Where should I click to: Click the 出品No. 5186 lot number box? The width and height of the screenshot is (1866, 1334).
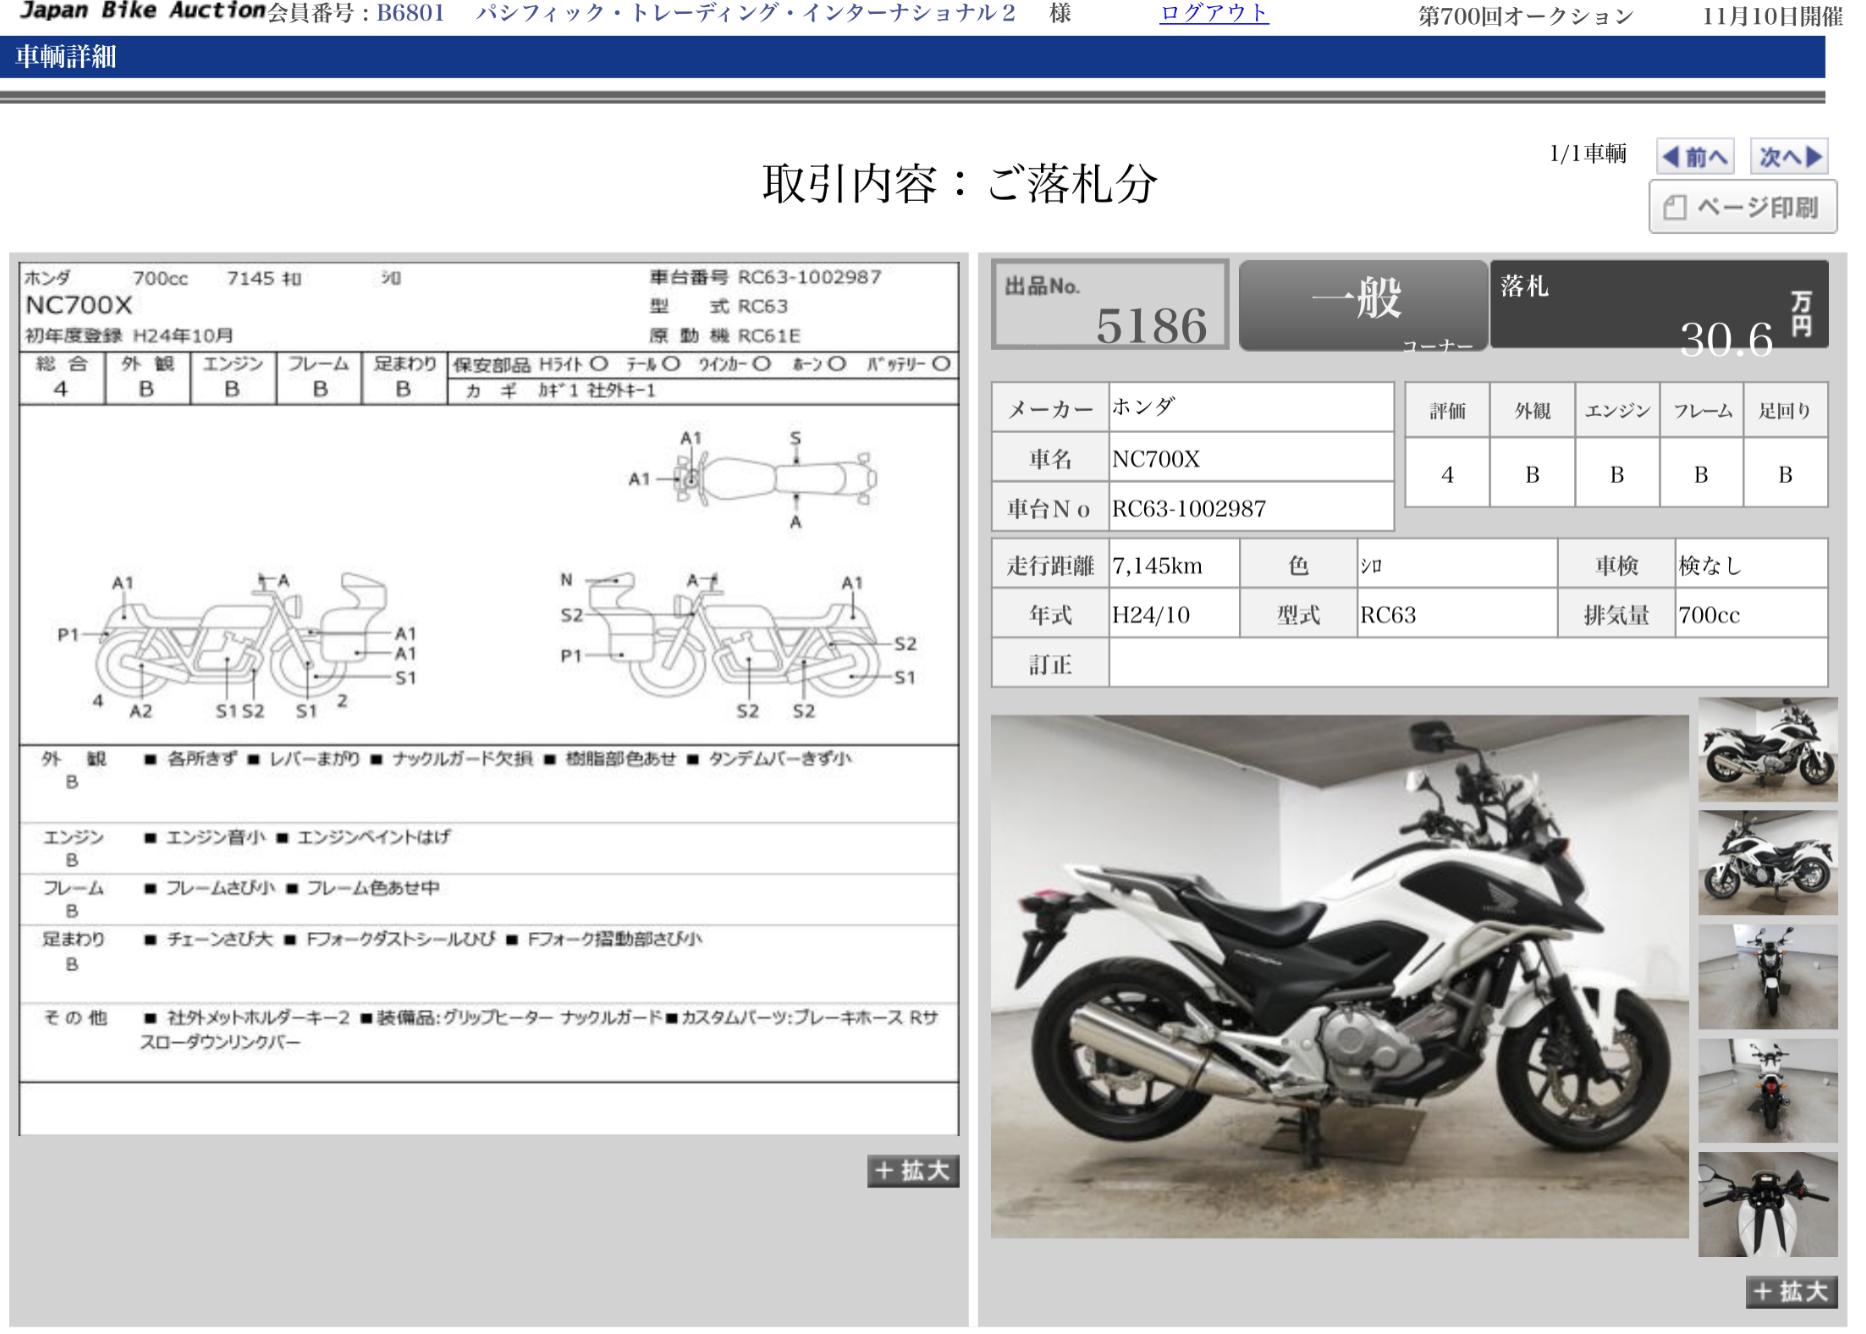(x=1110, y=305)
